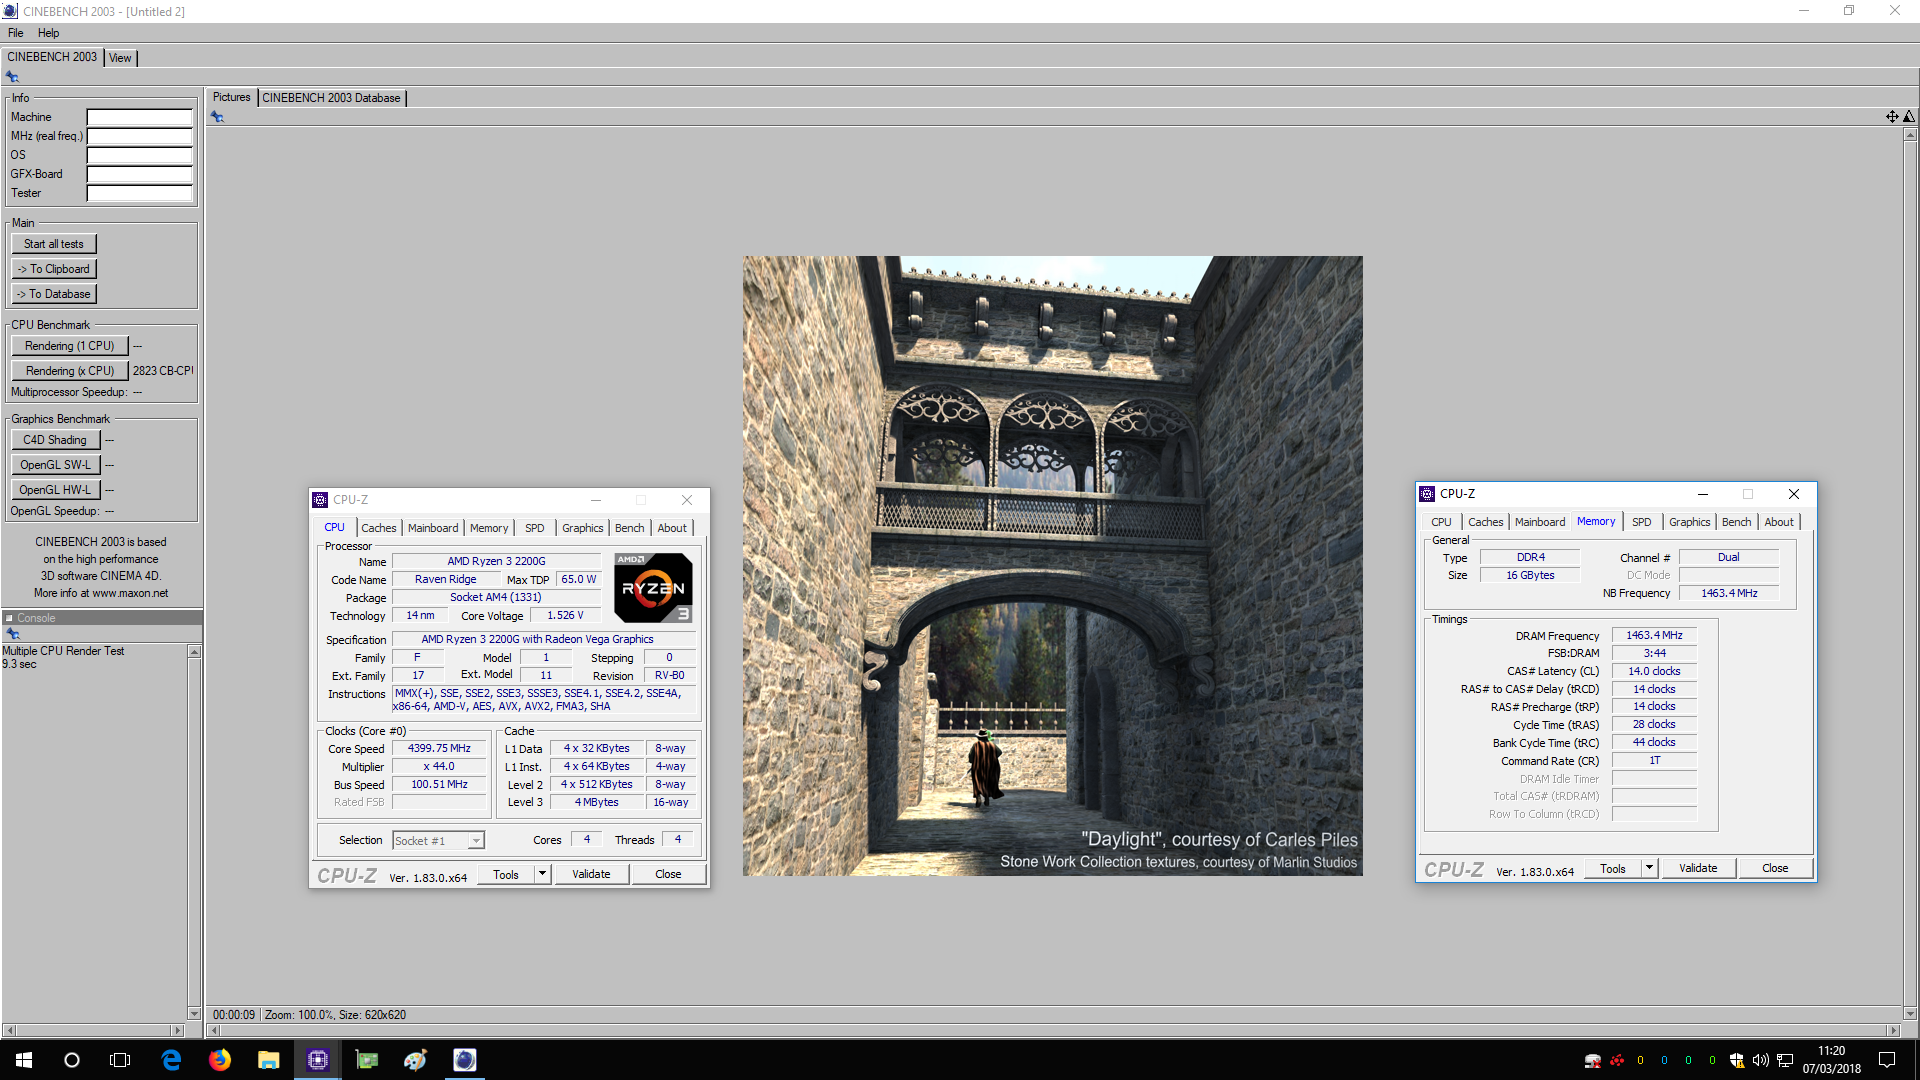Click the pin icon under the Pictures tab
Viewport: 1920px width, 1080px height.
[217, 117]
